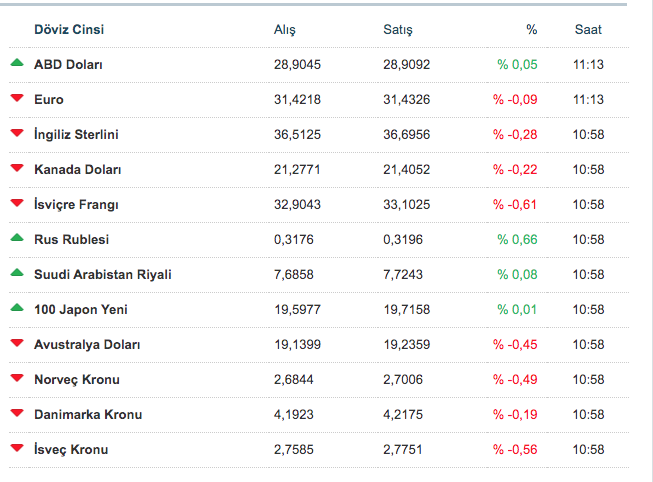Viewport: 653px width, 482px height.
Task: Open the ABD Doları currency link
Action: [68, 64]
